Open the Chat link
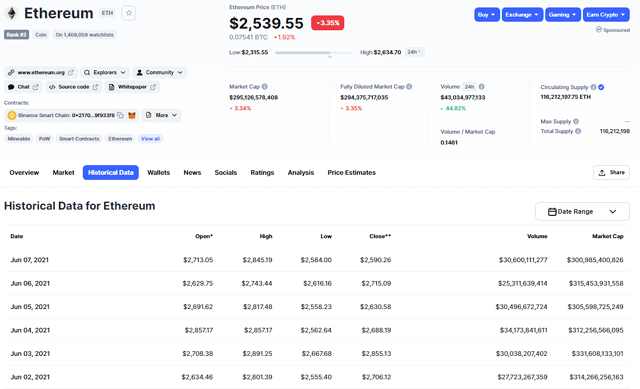 click(x=23, y=87)
